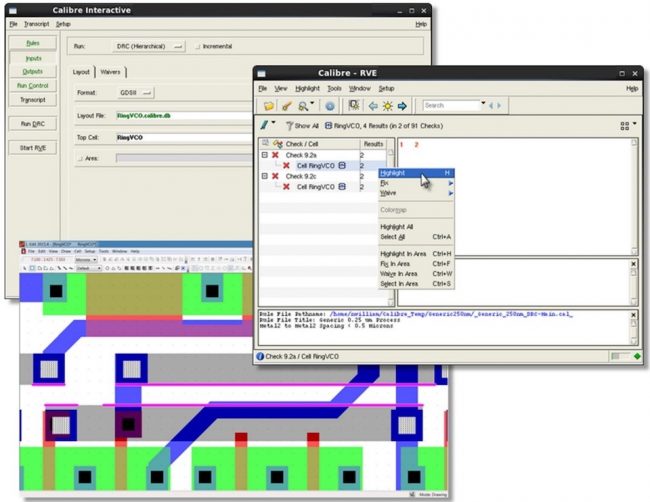This screenshot has height=502, width=650.
Task: Click the info icon in RVE status bar
Action: [x=260, y=356]
